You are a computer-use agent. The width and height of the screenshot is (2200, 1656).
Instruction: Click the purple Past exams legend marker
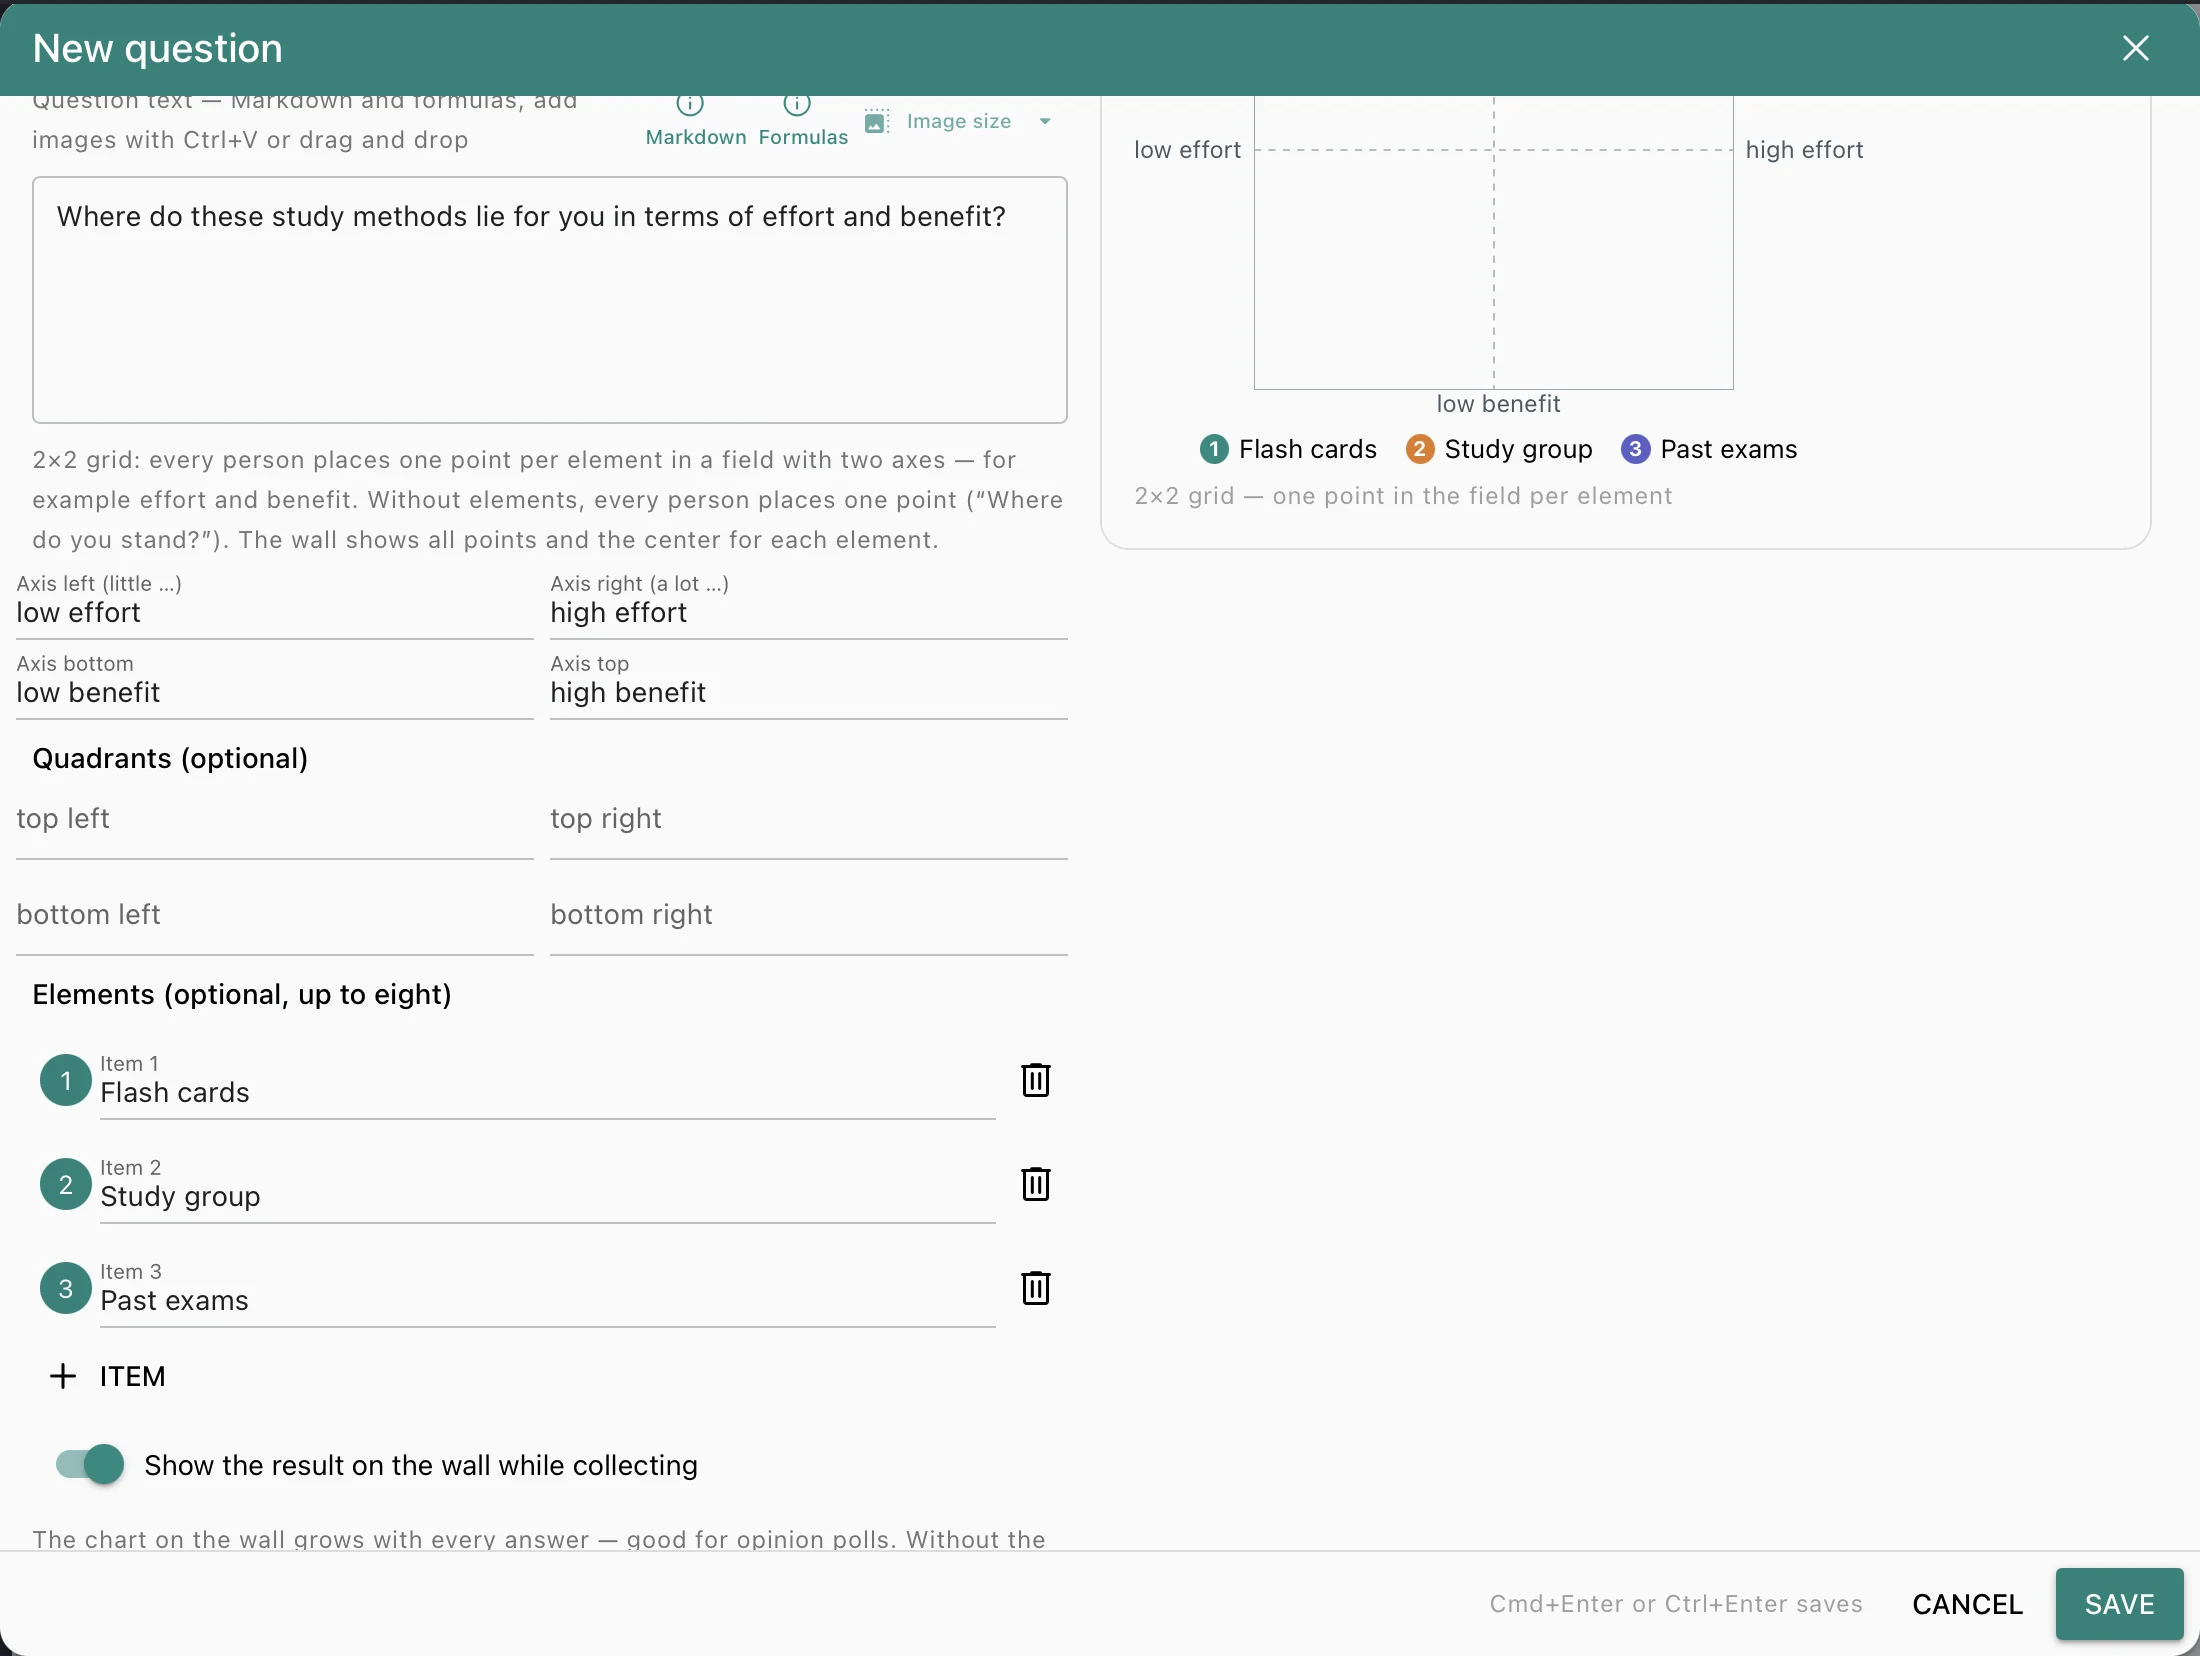click(x=1635, y=449)
